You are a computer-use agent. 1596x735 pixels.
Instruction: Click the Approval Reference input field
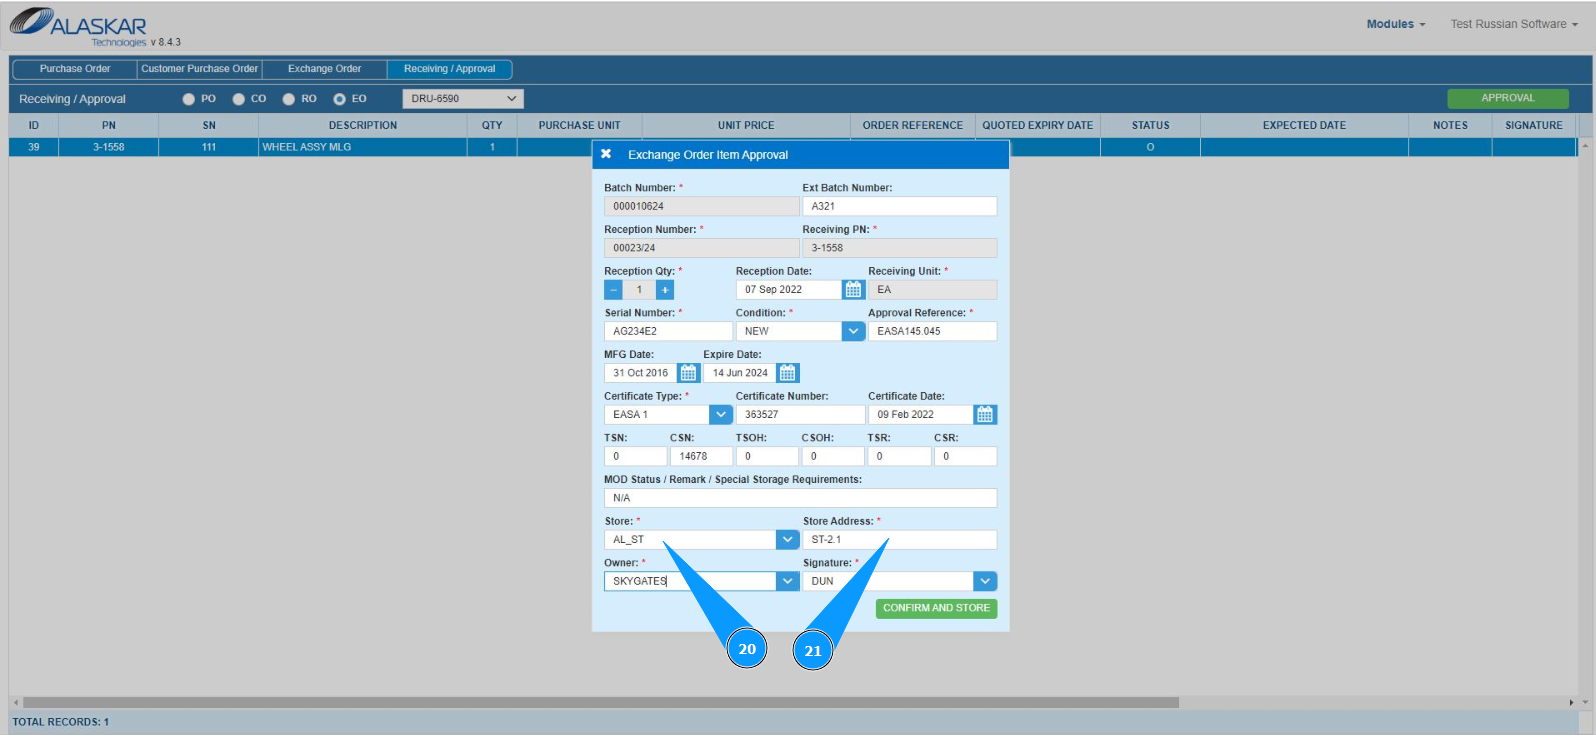pos(932,331)
